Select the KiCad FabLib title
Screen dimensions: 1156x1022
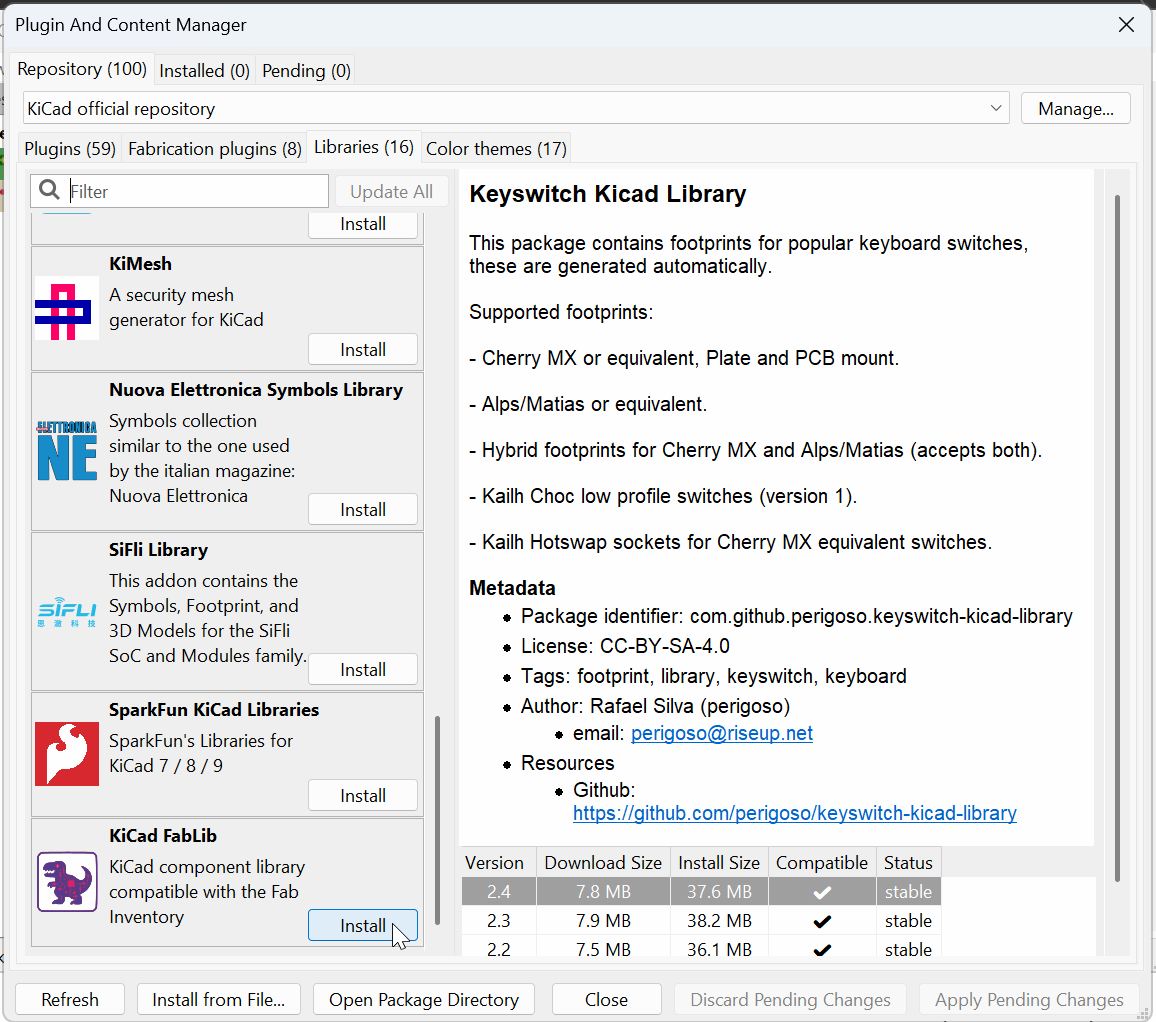[x=163, y=835]
